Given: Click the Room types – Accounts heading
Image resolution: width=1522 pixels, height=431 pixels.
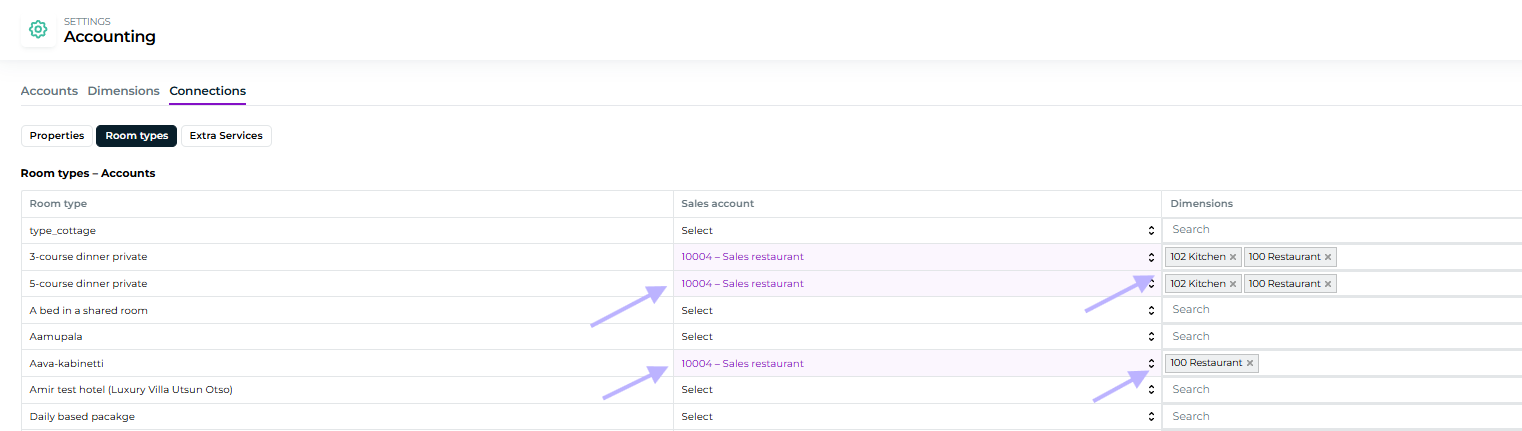Looking at the screenshot, I should coord(88,173).
